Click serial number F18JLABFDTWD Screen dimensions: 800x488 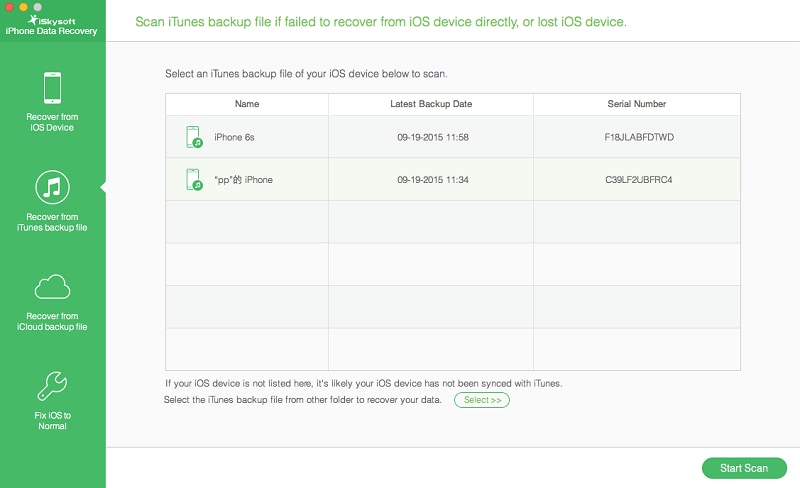tap(639, 137)
